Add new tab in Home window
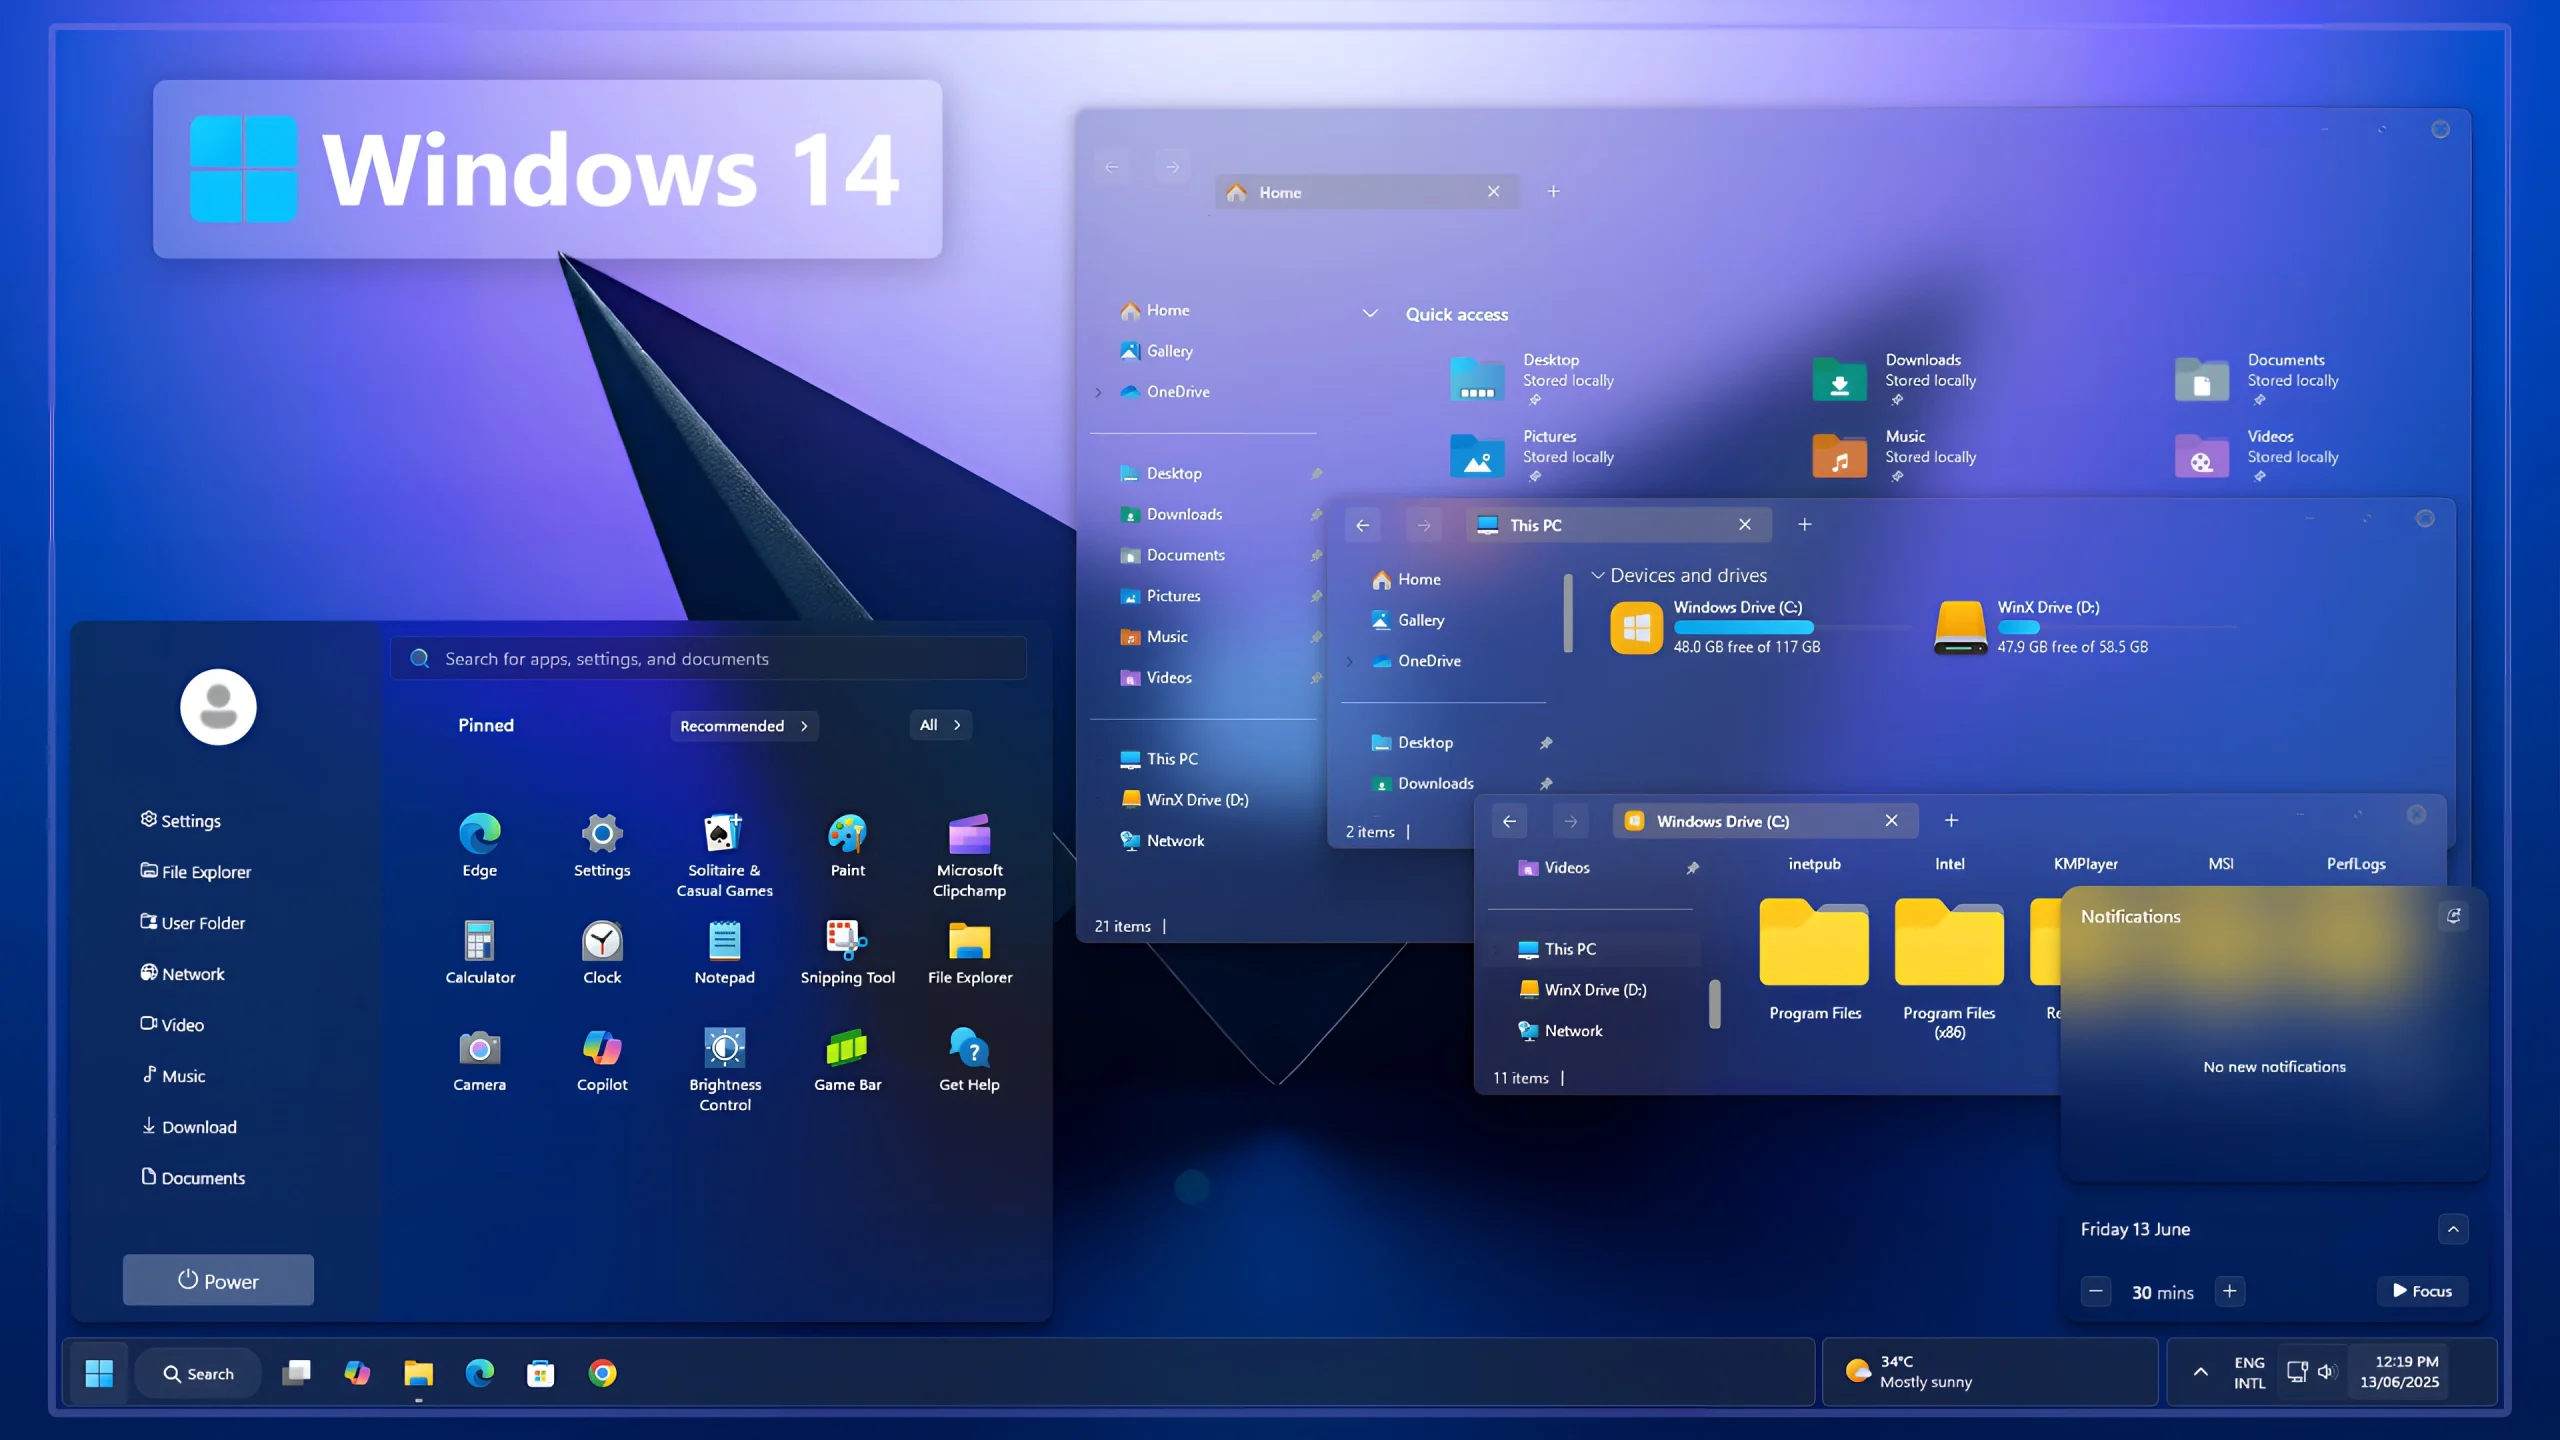The image size is (2560, 1440). [x=1553, y=191]
